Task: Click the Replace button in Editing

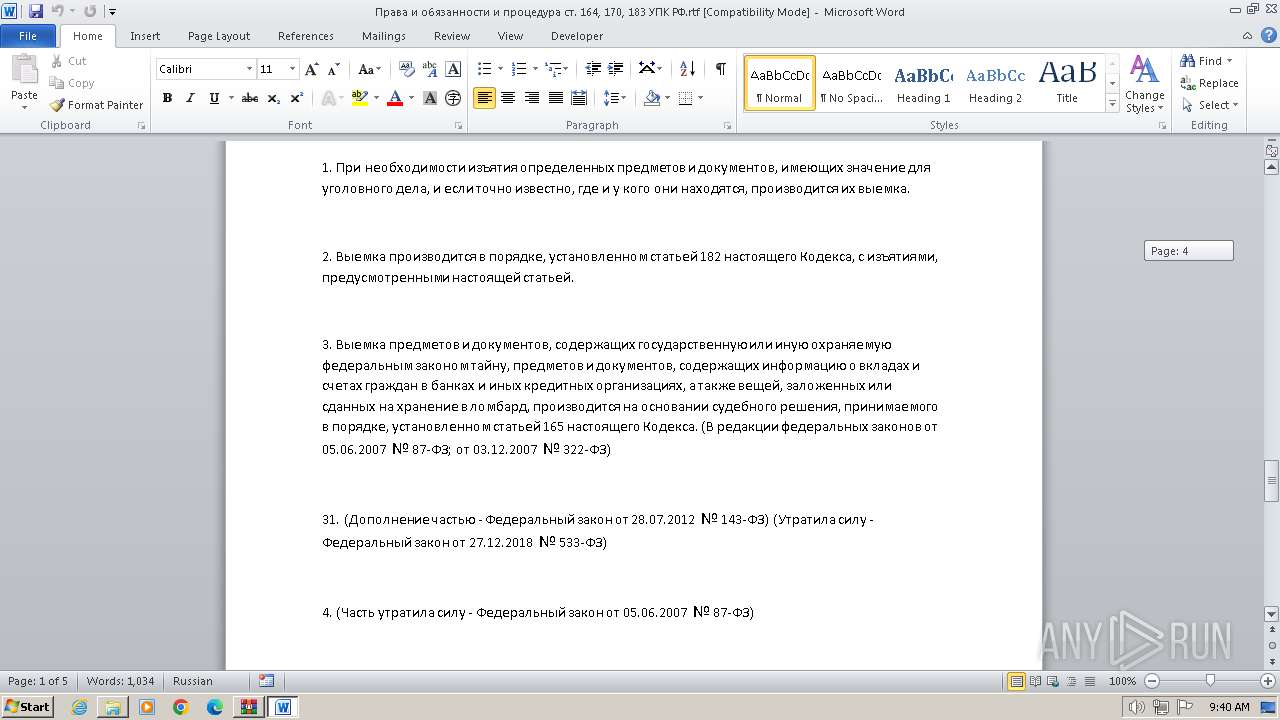Action: tap(1209, 83)
